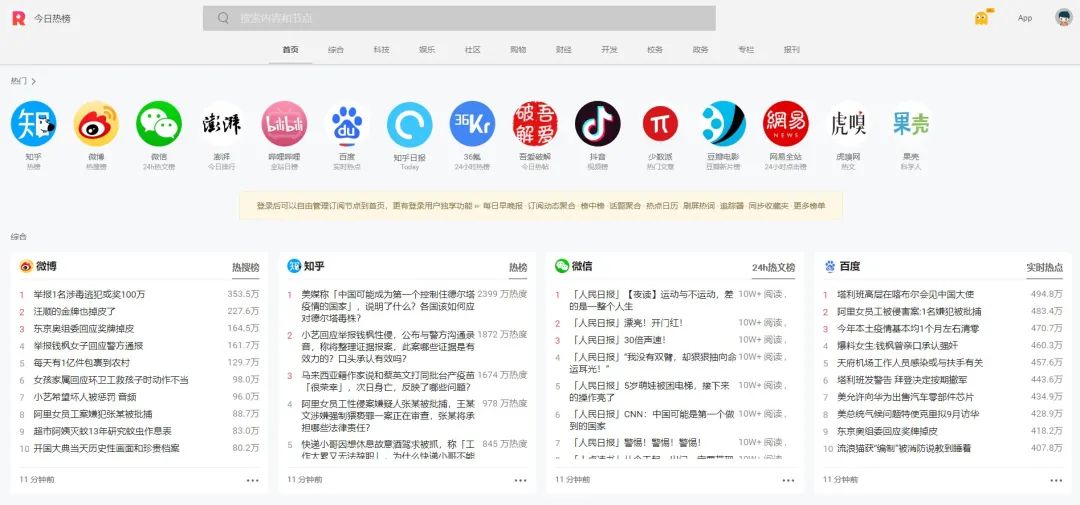Image resolution: width=1080 pixels, height=505 pixels.
Task: Open 「人民日报」警惕！警惕！警惕！ article
Action: (635, 442)
